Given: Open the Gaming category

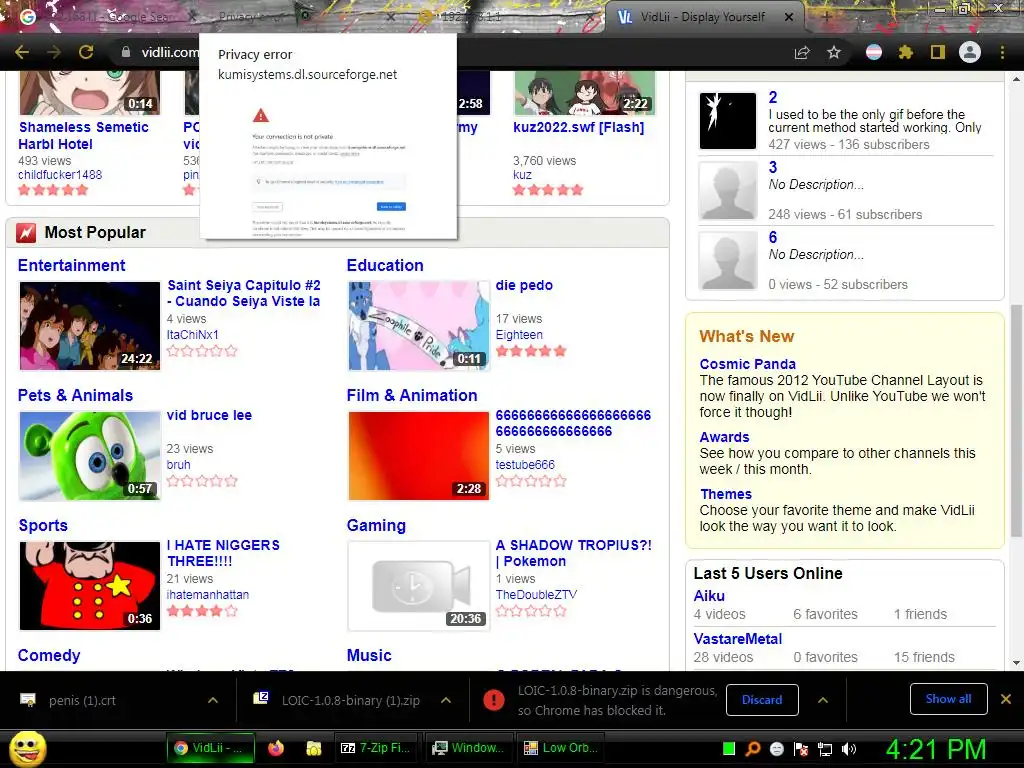Looking at the screenshot, I should click(x=376, y=525).
